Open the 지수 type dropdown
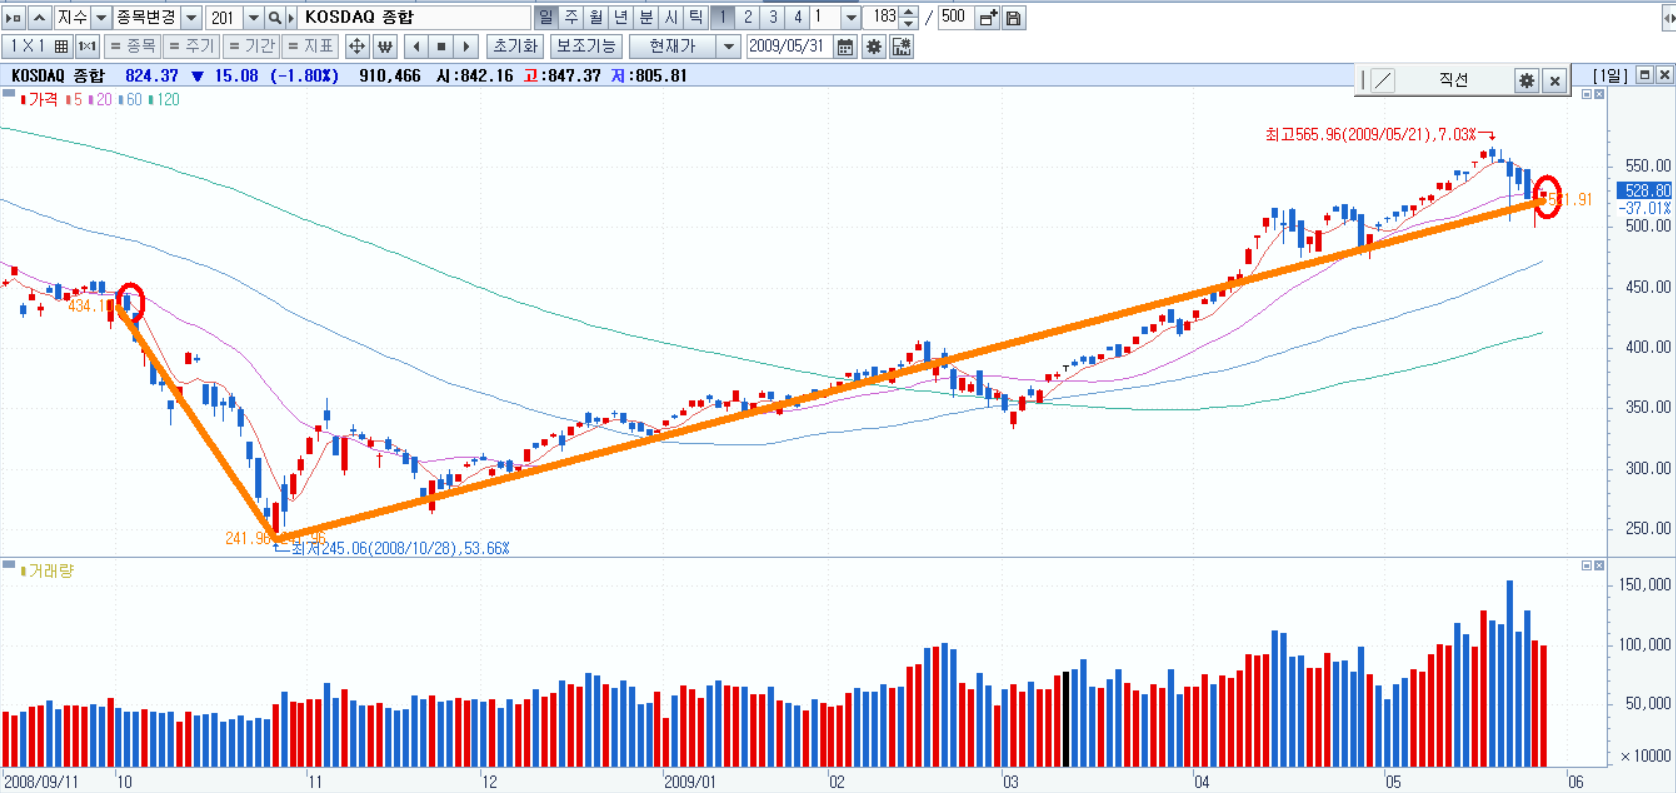Image resolution: width=1676 pixels, height=793 pixels. point(101,18)
